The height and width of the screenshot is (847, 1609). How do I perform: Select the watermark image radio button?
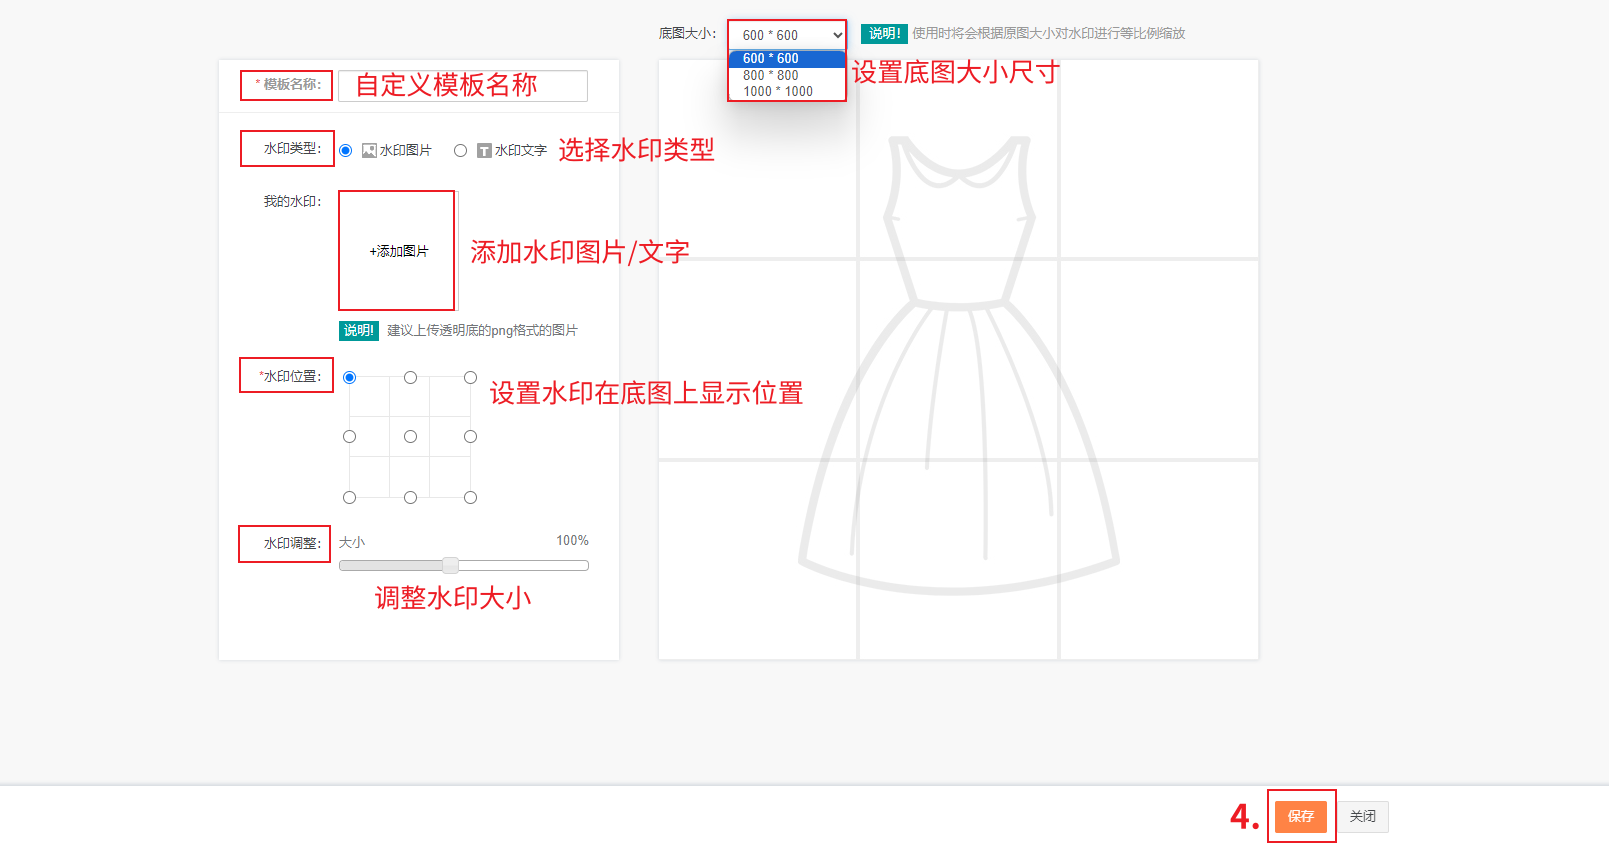[346, 151]
